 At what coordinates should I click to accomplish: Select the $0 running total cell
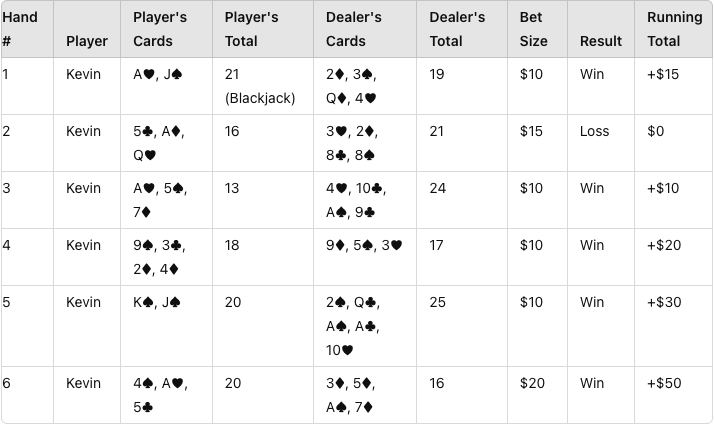tap(655, 132)
